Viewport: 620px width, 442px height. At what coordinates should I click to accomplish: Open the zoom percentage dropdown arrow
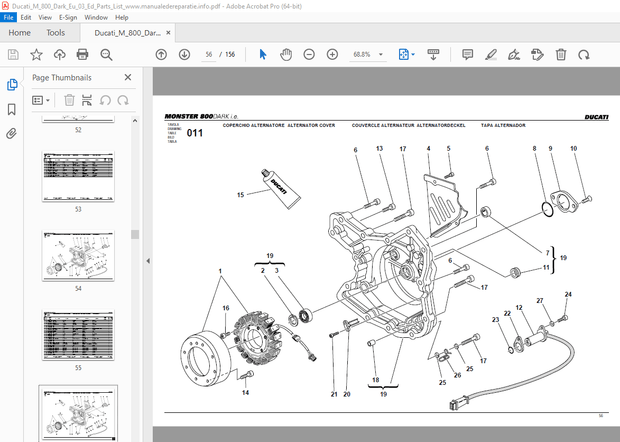pyautogui.click(x=381, y=55)
